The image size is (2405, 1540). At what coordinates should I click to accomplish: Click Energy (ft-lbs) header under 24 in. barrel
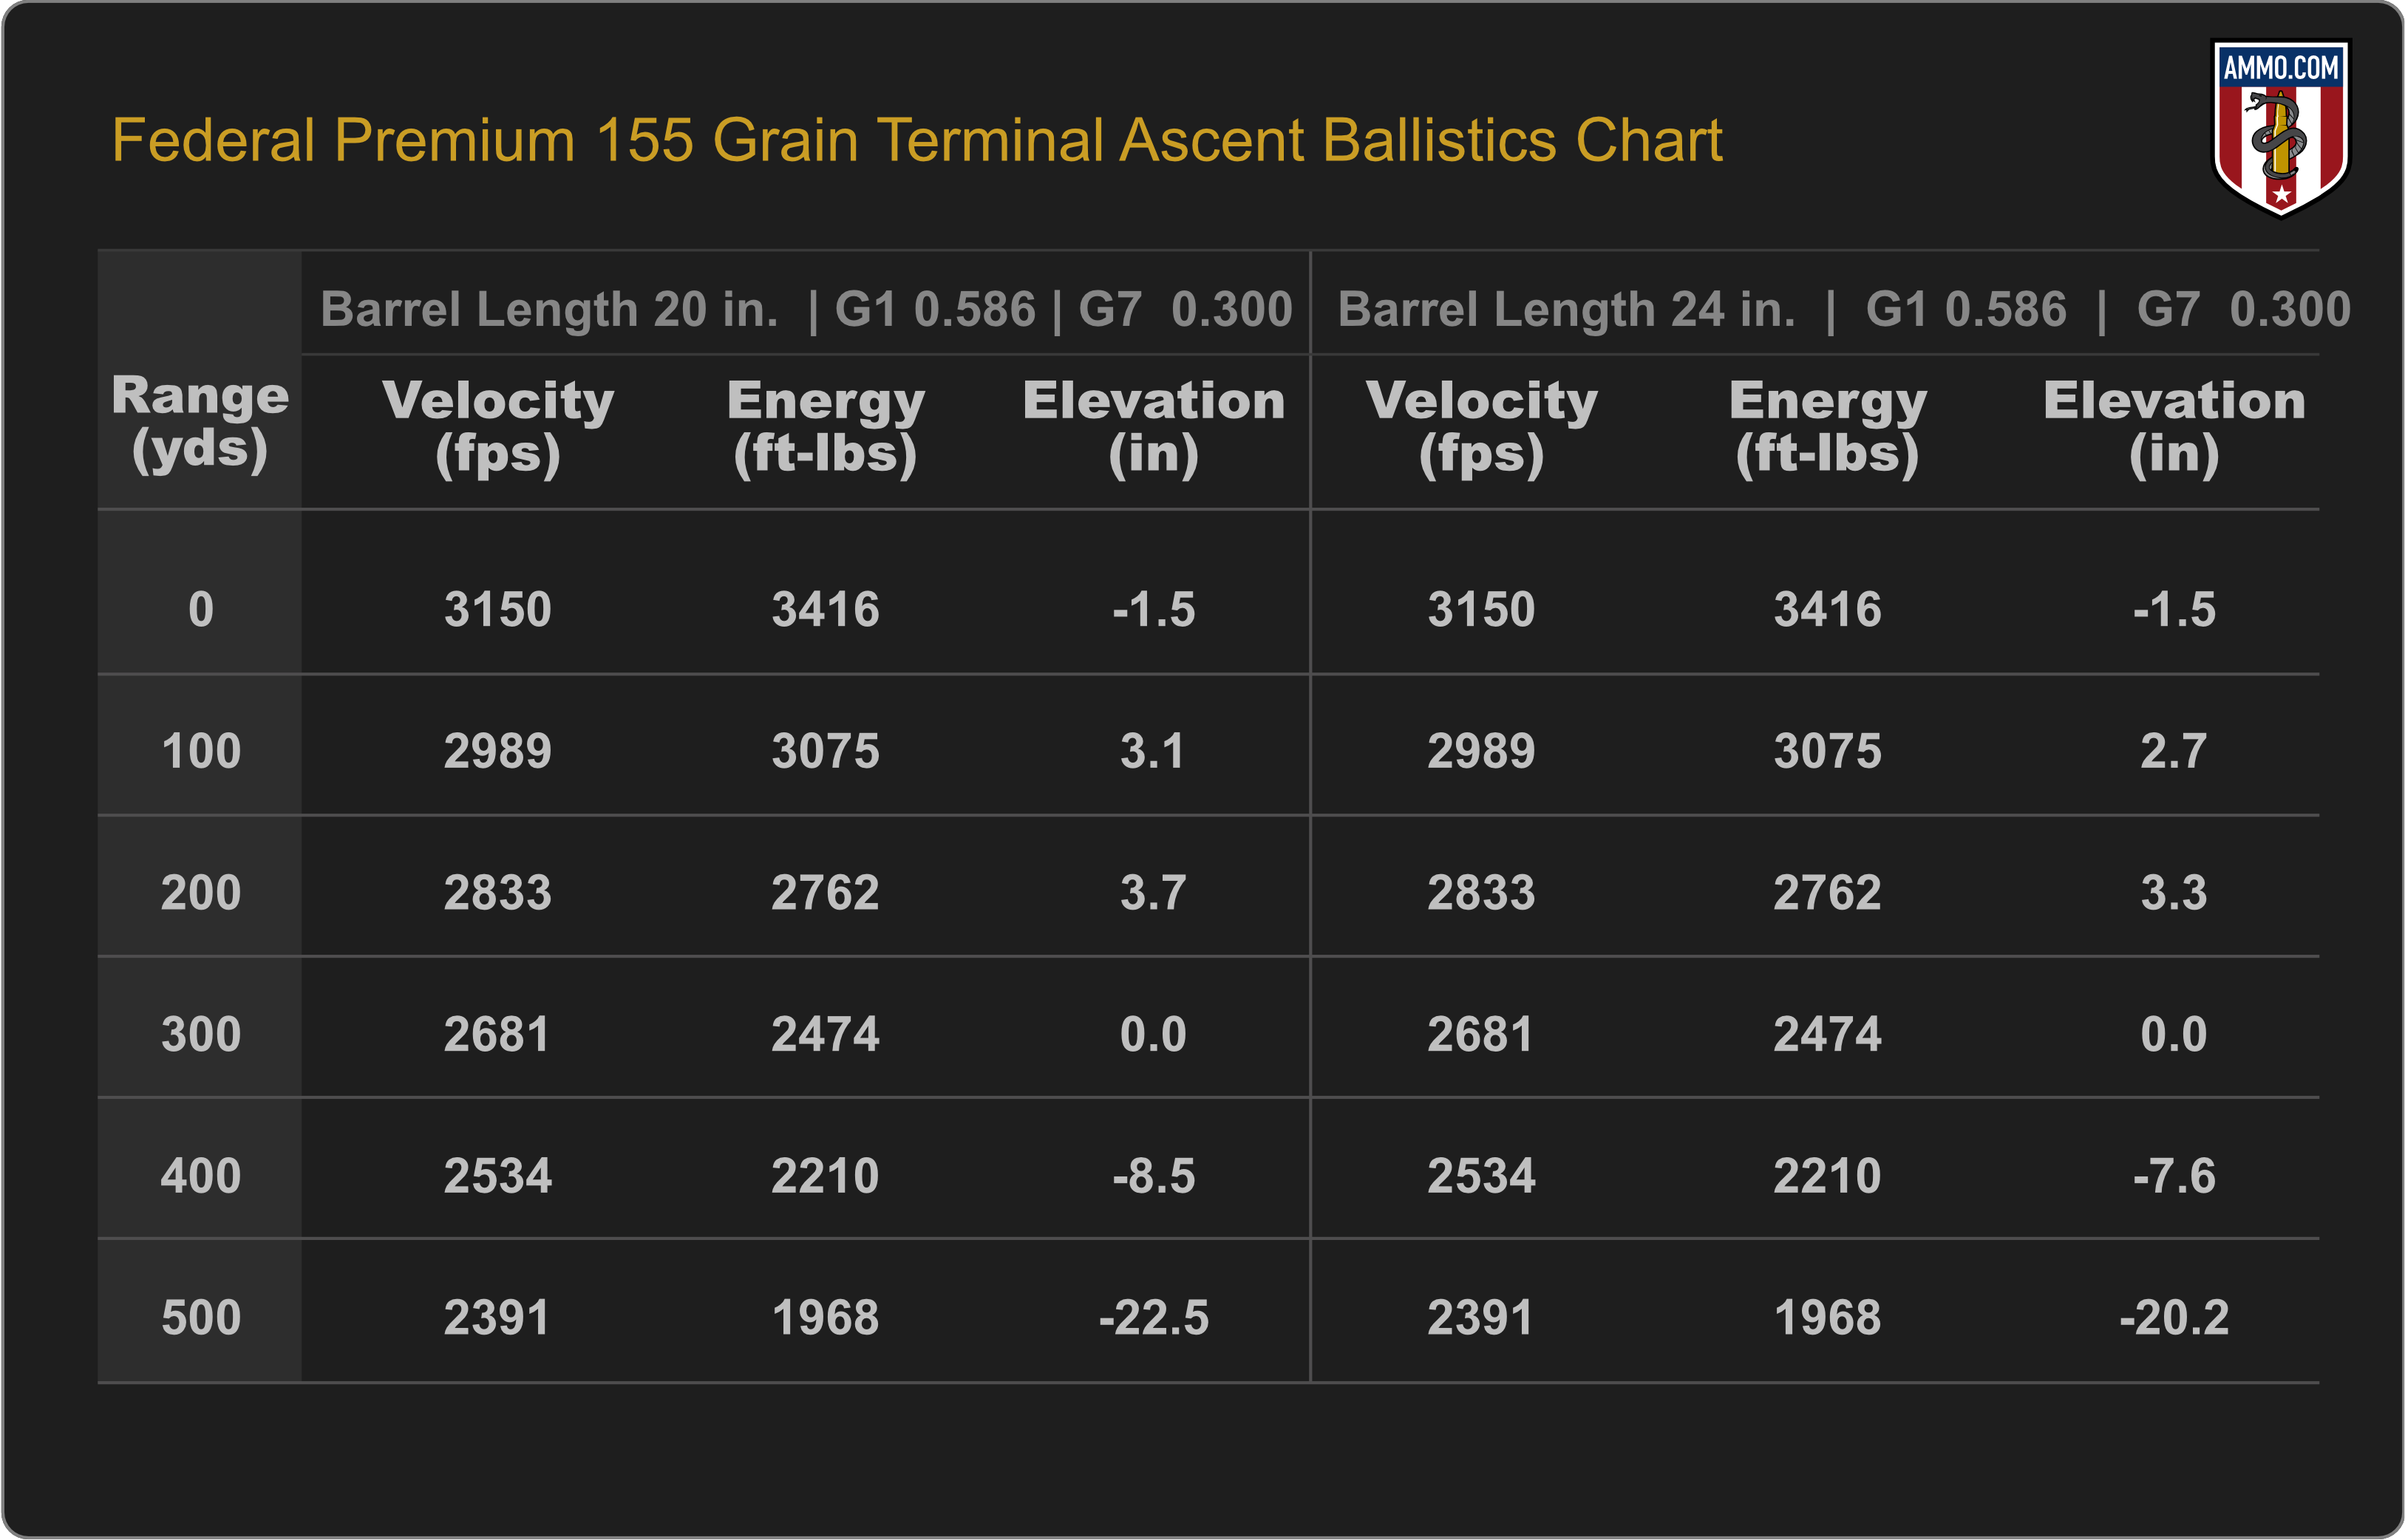tap(1827, 427)
